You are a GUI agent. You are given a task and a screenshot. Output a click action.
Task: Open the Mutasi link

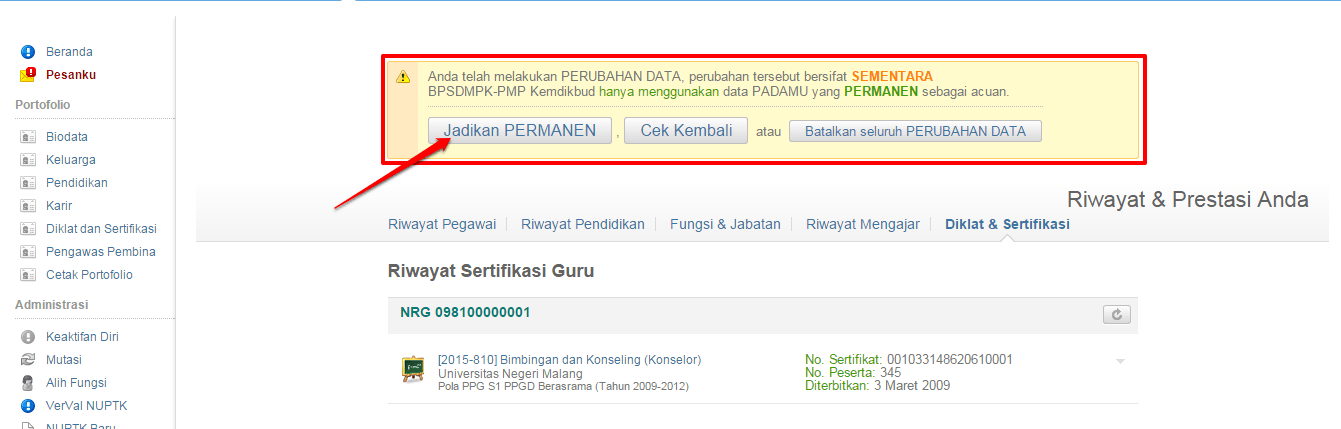point(64,360)
